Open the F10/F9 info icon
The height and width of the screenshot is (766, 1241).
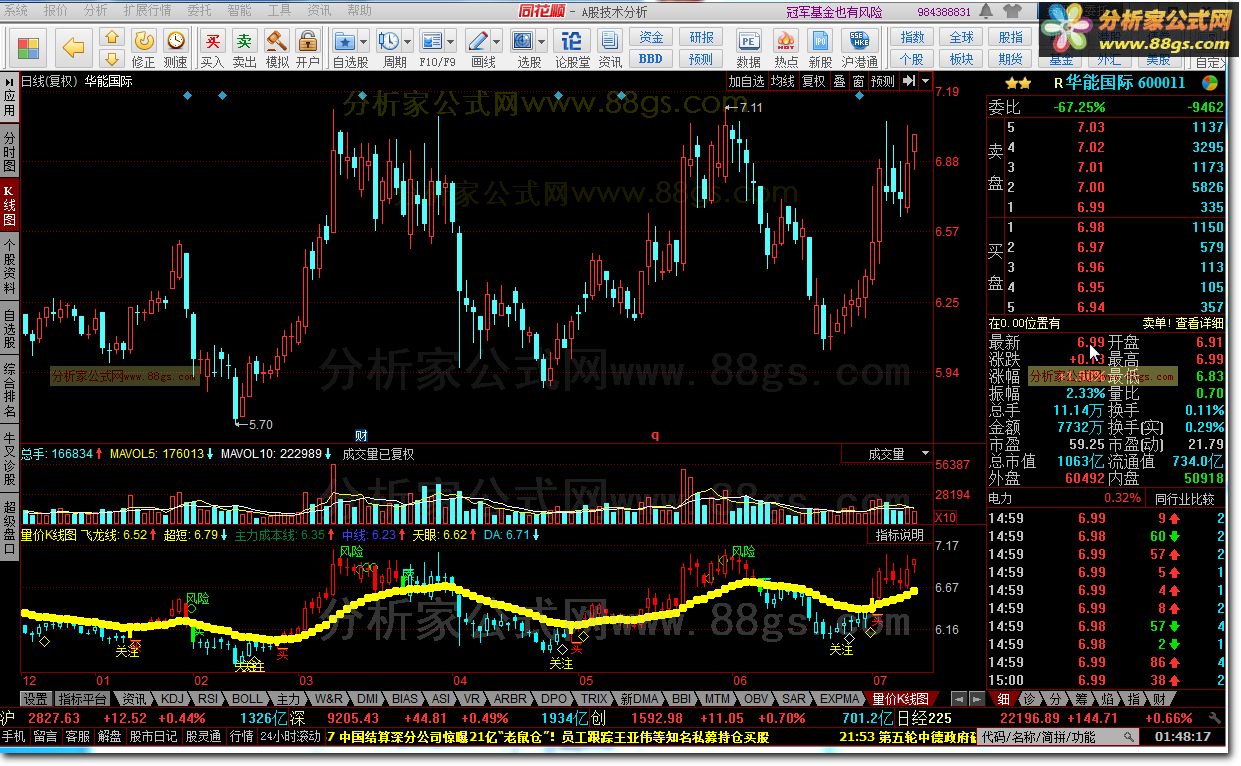point(432,40)
